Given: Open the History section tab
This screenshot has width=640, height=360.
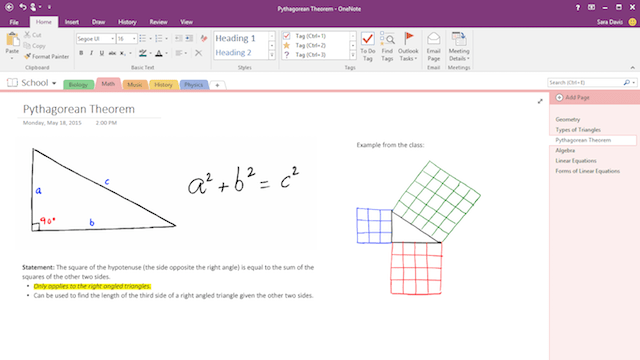Looking at the screenshot, I should pos(163,85).
